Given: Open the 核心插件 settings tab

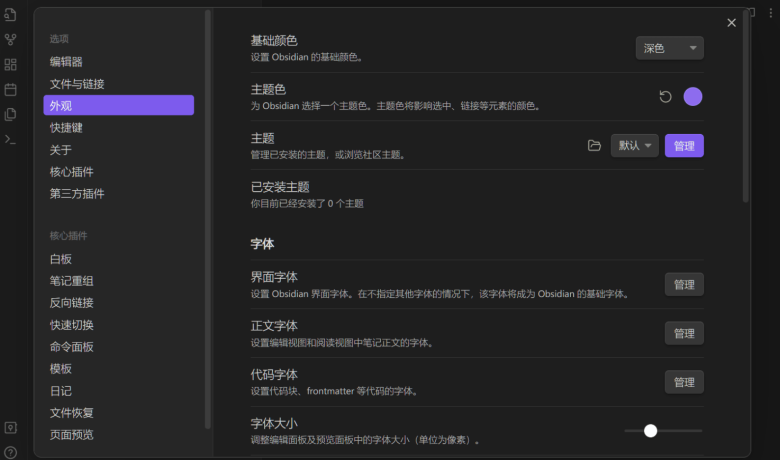Looking at the screenshot, I should (x=119, y=172).
